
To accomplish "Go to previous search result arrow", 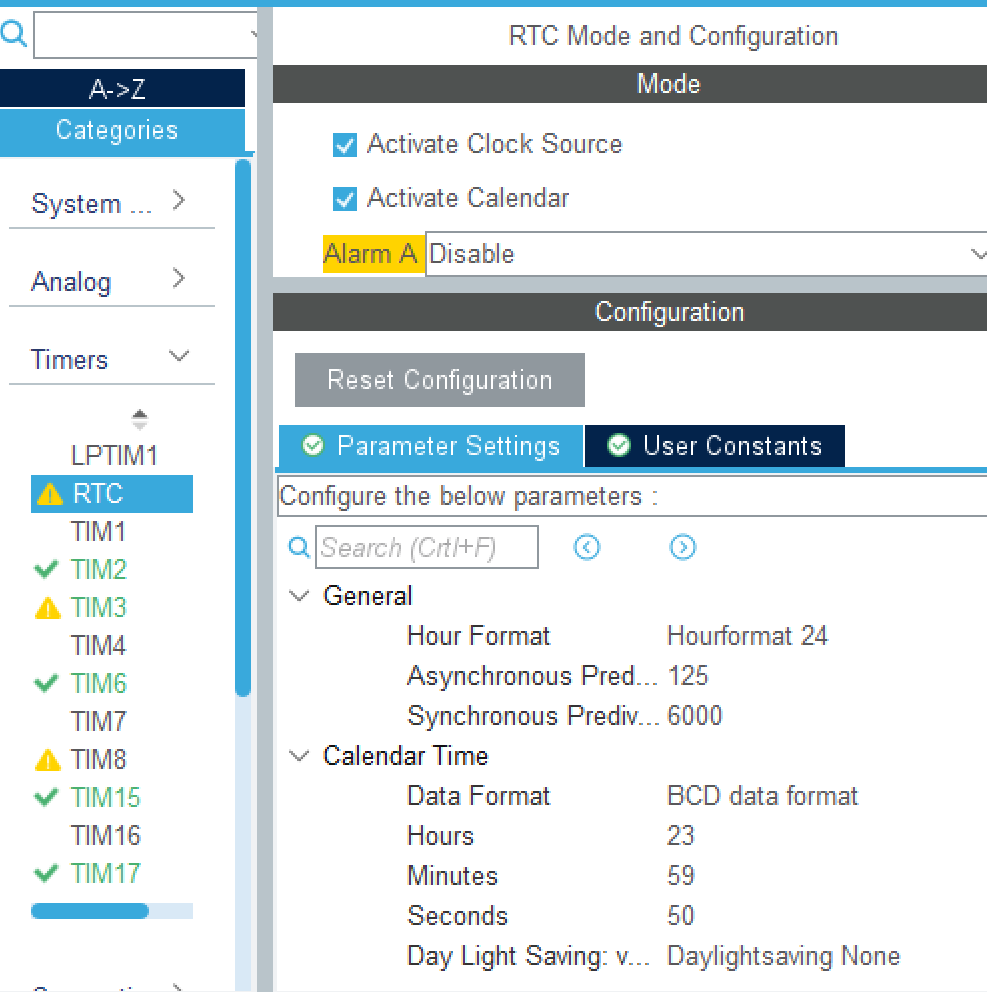I will (587, 547).
